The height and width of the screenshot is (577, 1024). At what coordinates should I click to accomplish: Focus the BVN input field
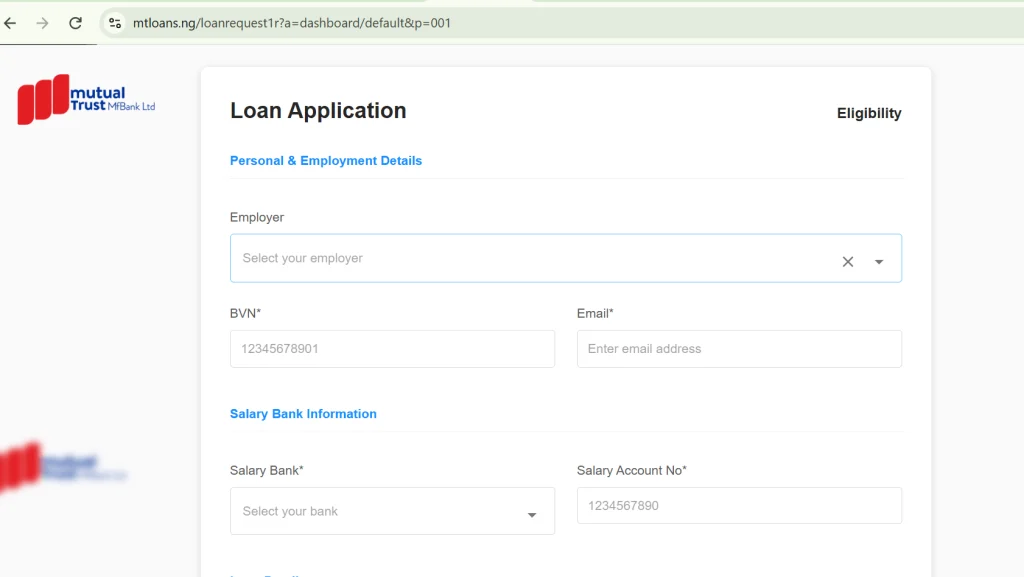392,349
